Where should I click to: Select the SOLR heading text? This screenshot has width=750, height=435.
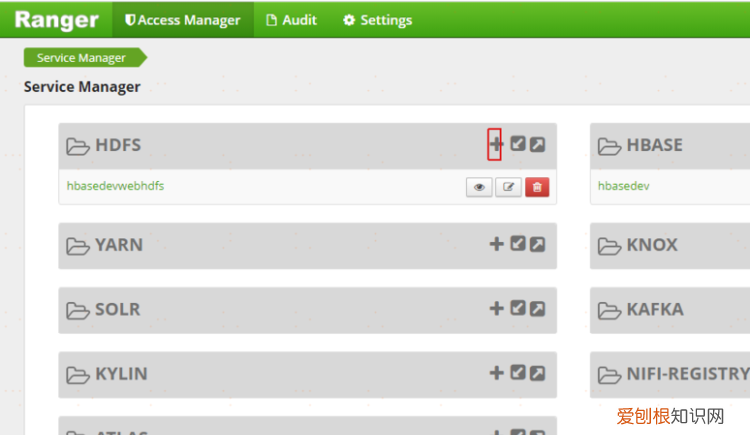(x=118, y=310)
